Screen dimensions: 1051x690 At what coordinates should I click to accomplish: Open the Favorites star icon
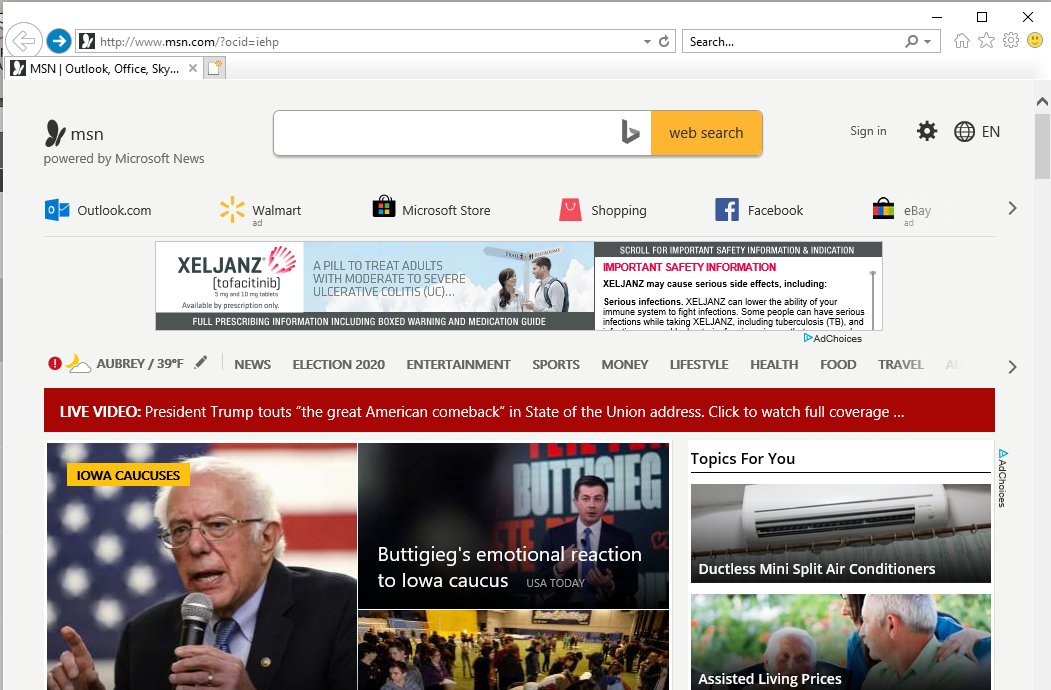987,41
